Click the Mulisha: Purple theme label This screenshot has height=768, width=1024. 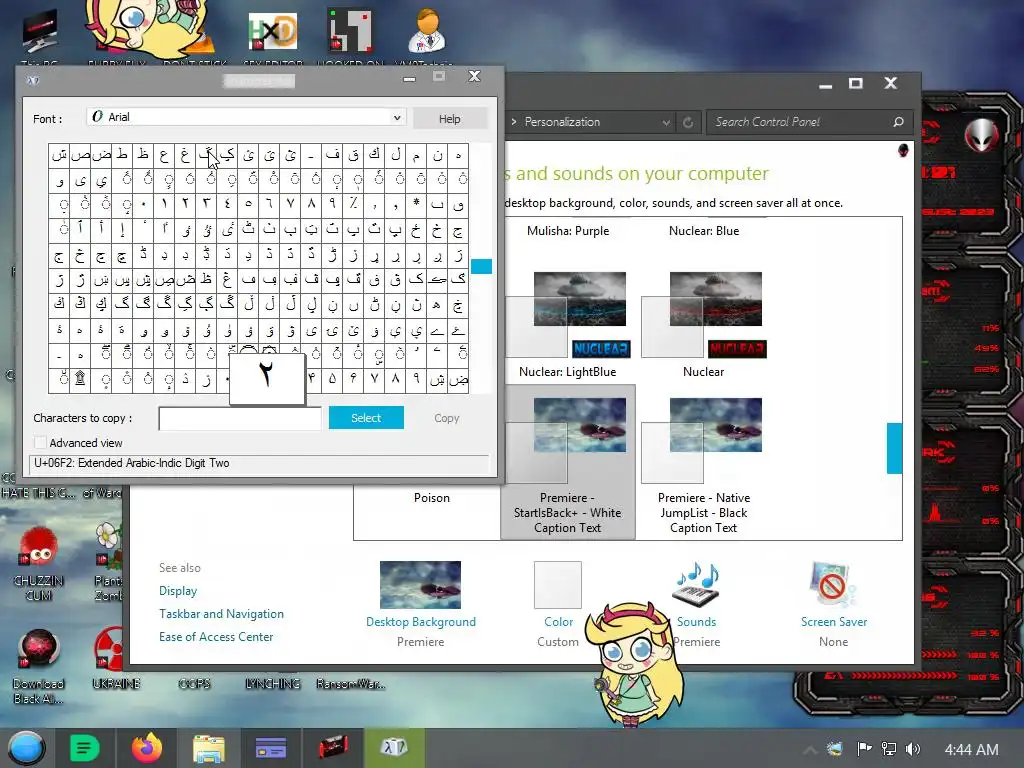pos(568,231)
